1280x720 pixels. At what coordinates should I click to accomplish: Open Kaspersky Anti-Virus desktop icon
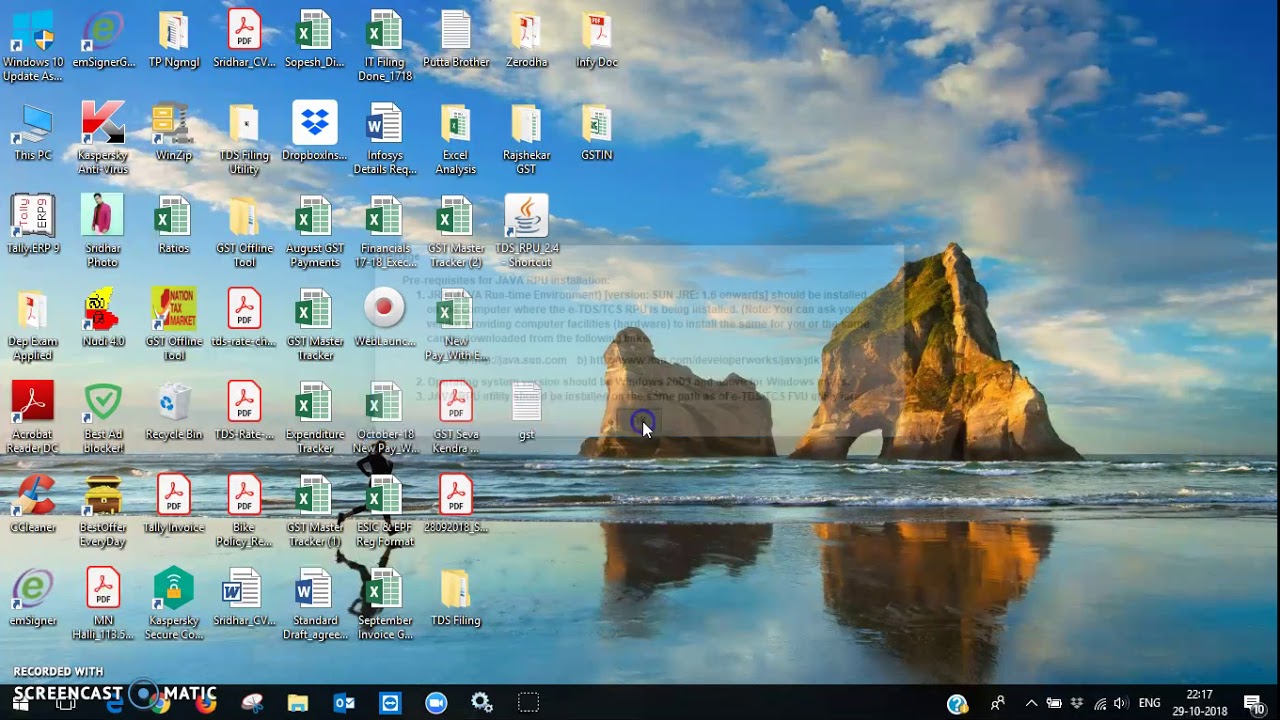[103, 138]
